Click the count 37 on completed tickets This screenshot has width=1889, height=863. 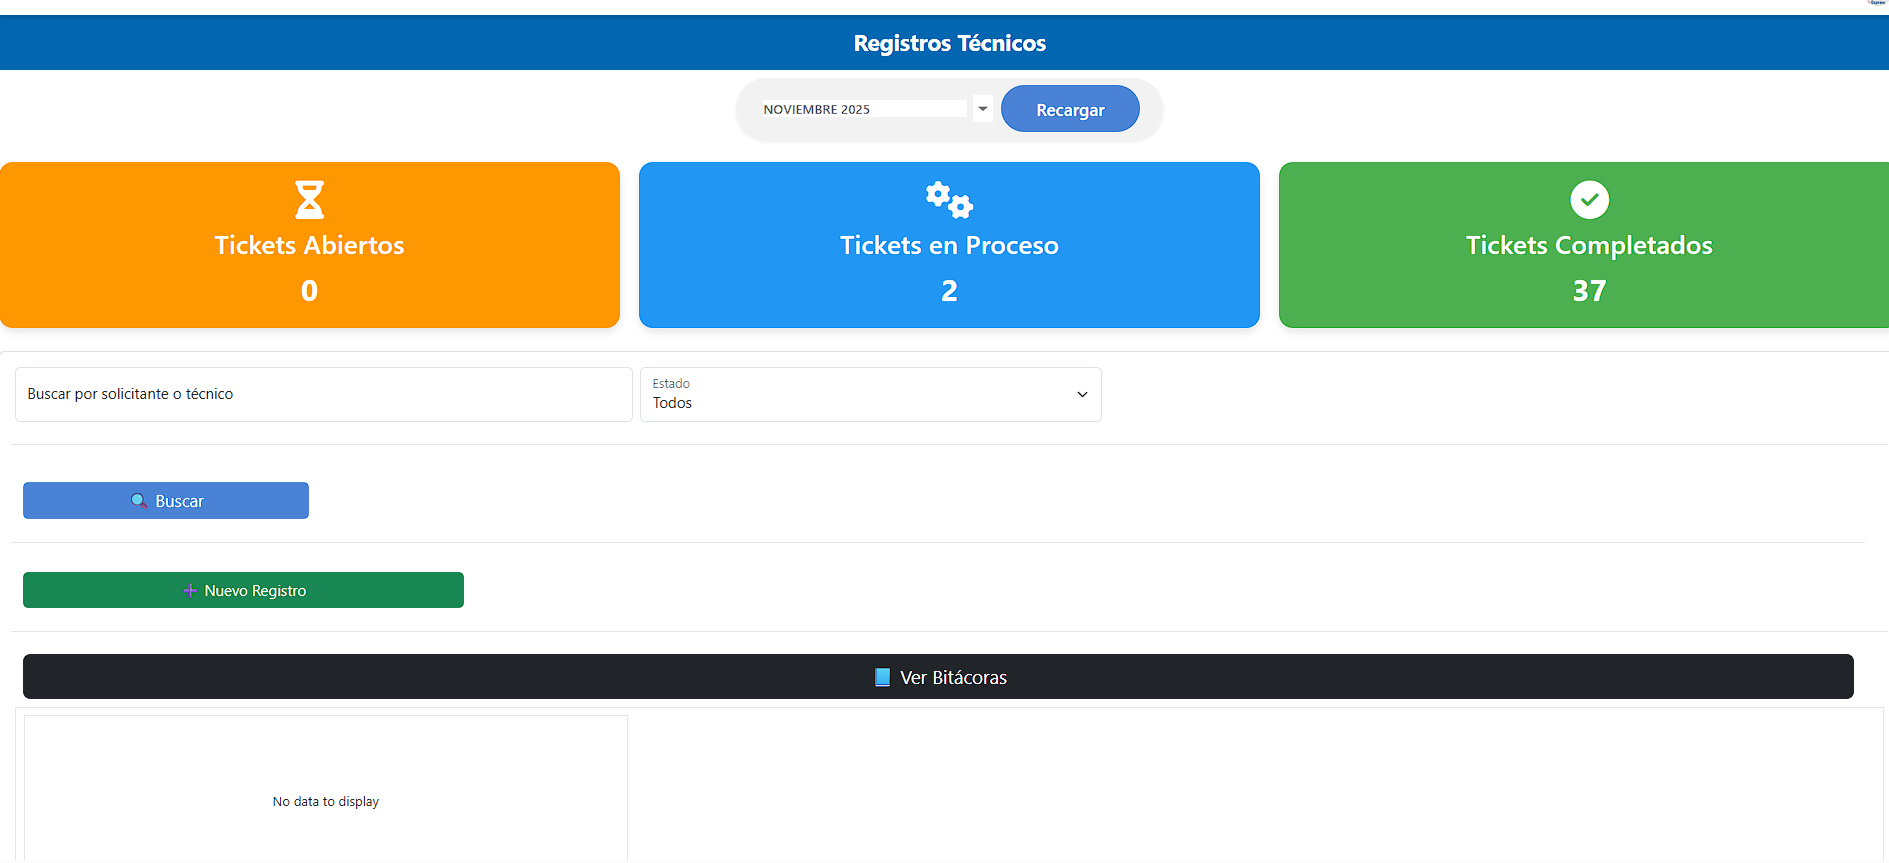point(1589,291)
